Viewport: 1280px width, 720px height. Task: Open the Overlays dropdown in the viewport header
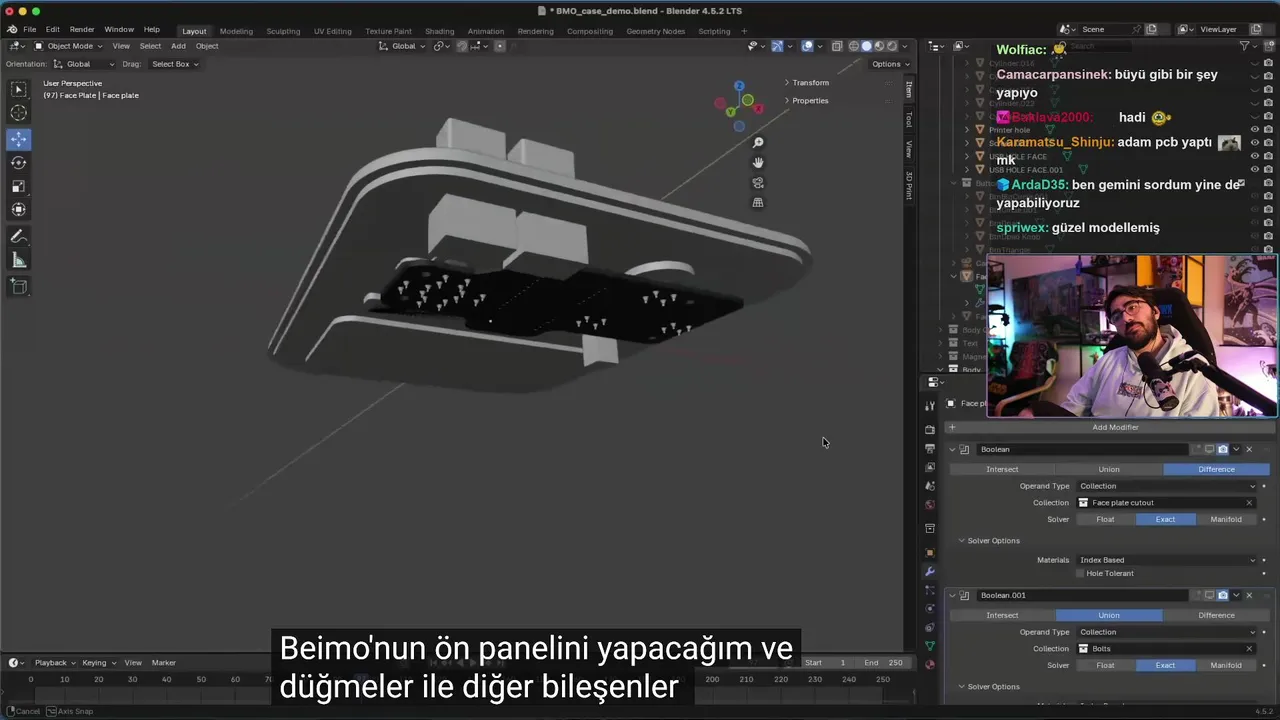tap(820, 46)
